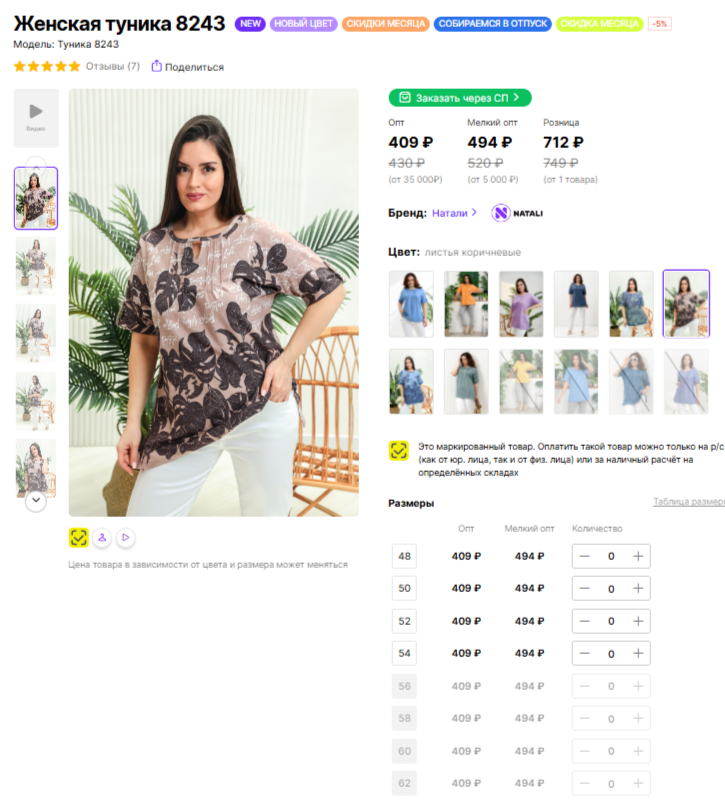The width and height of the screenshot is (725, 801).
Task: Open the Натали brand link with chevron
Action: coord(454,213)
